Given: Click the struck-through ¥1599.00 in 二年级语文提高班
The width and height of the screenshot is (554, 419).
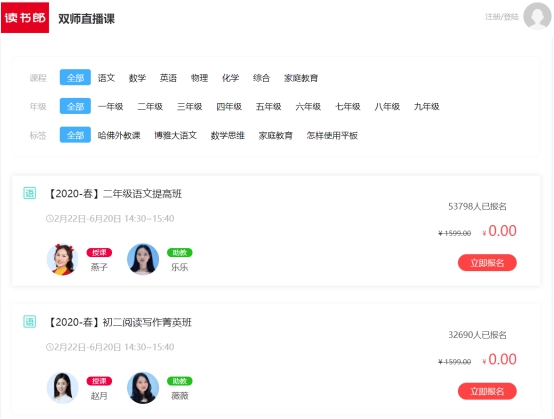Looking at the screenshot, I should [x=455, y=233].
